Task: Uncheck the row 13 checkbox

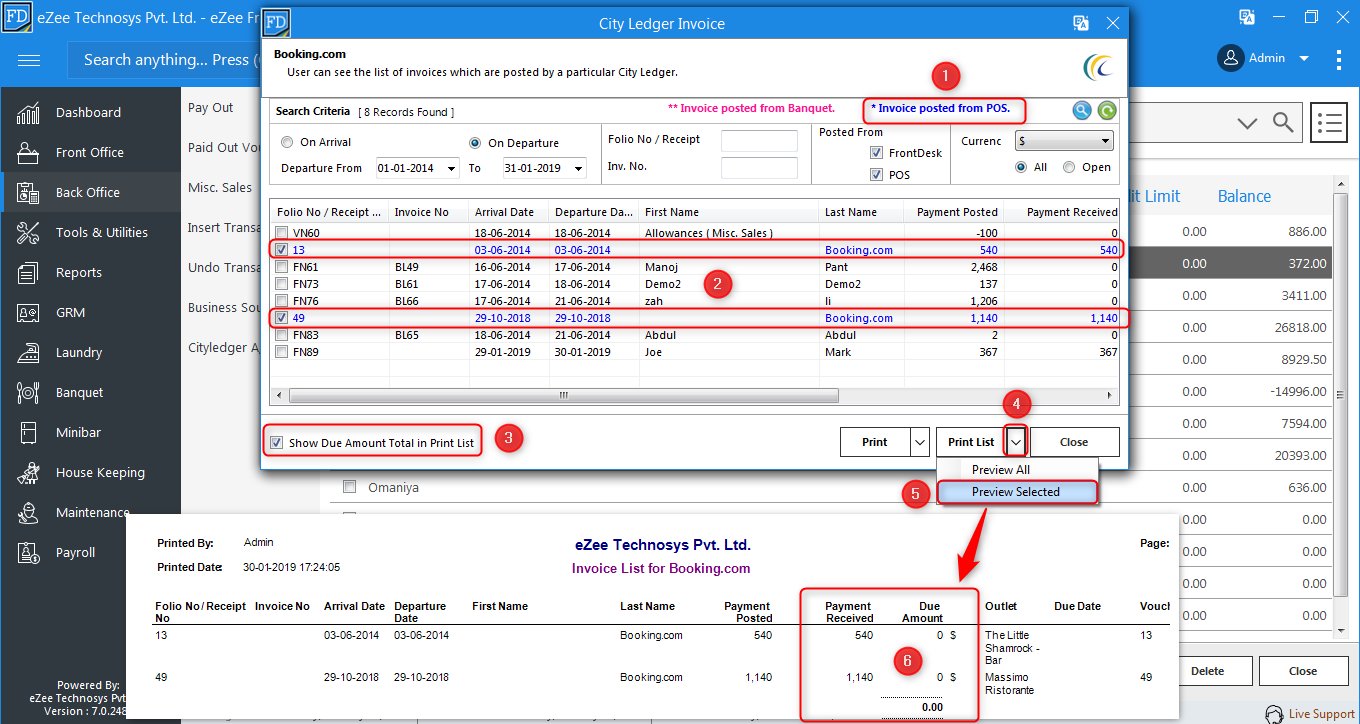Action: pyautogui.click(x=282, y=250)
